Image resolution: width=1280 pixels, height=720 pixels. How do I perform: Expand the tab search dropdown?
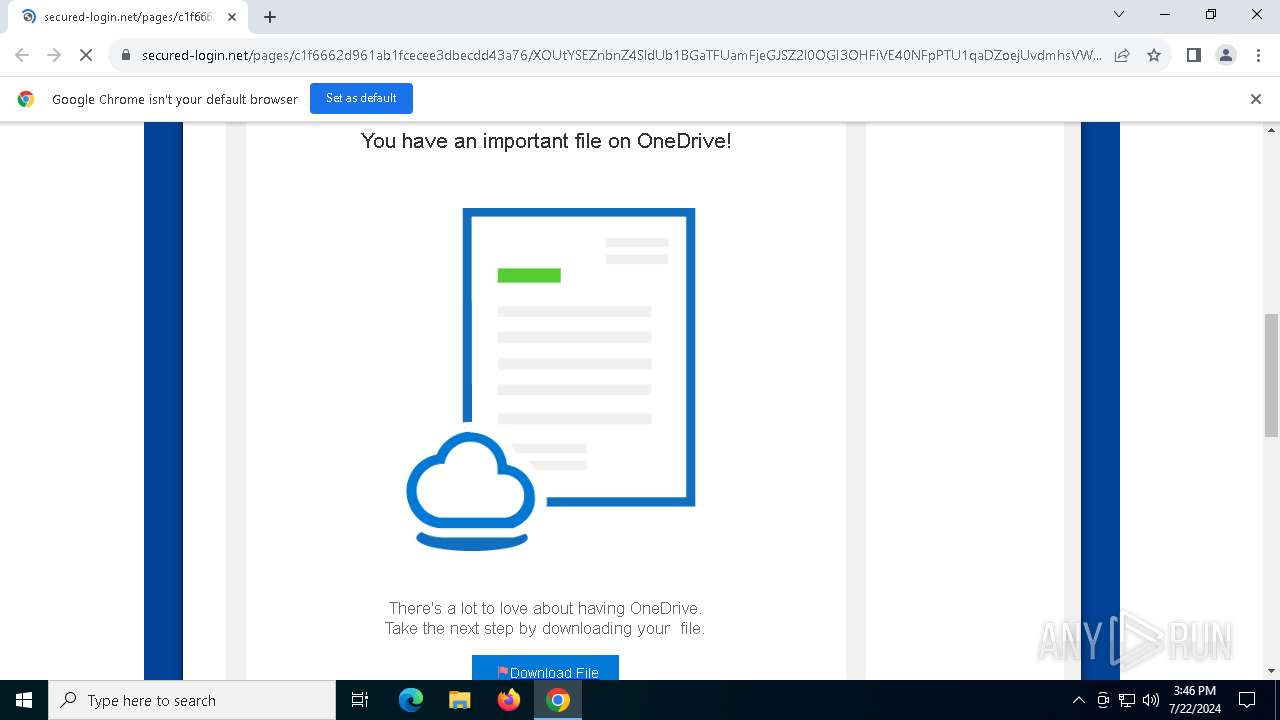click(x=1119, y=14)
